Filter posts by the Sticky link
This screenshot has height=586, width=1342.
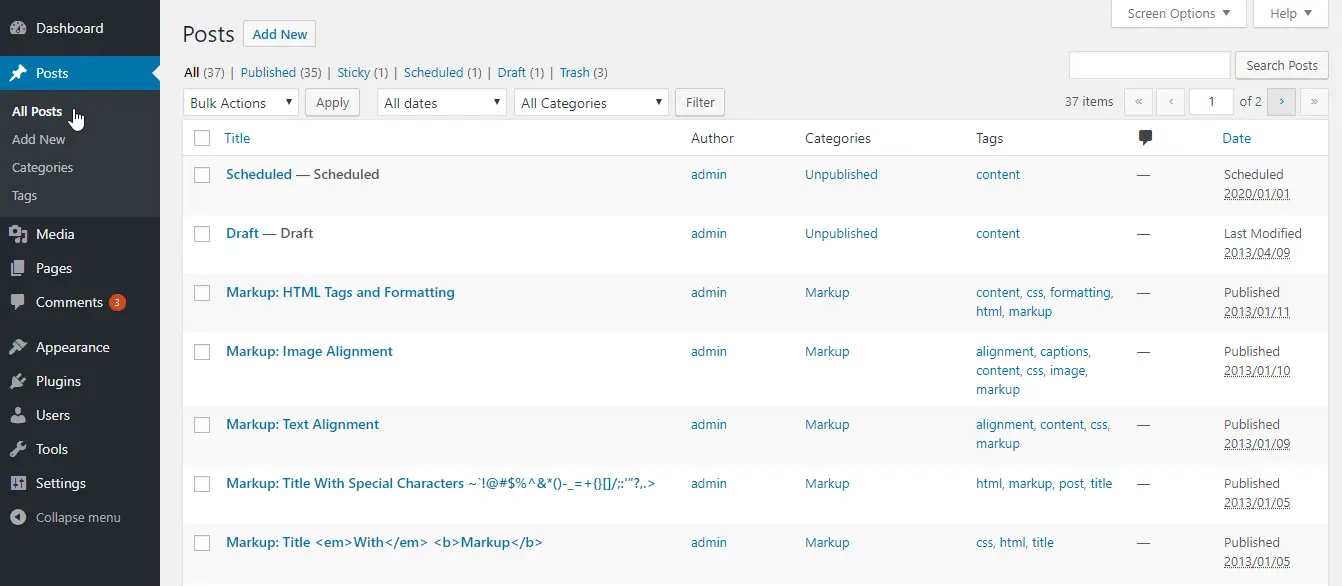coord(354,72)
